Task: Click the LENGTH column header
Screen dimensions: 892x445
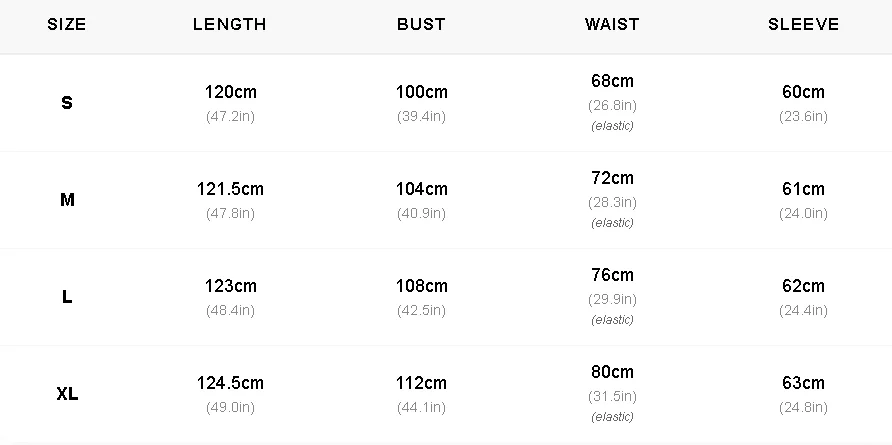Action: pos(230,24)
